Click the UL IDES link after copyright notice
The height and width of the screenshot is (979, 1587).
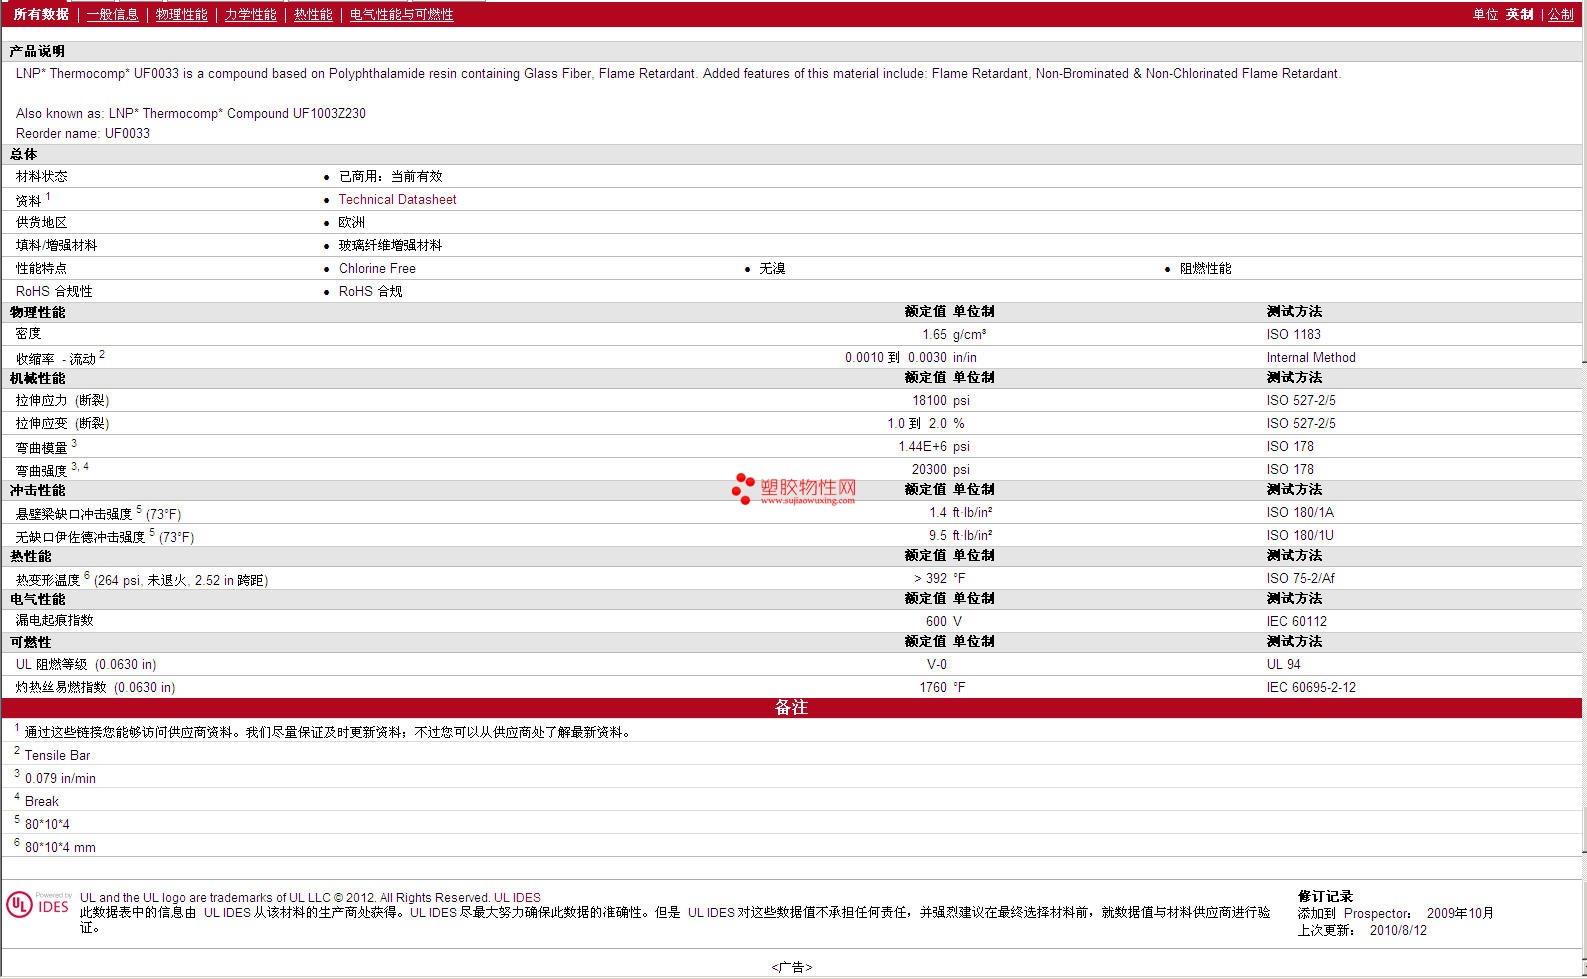tap(517, 897)
